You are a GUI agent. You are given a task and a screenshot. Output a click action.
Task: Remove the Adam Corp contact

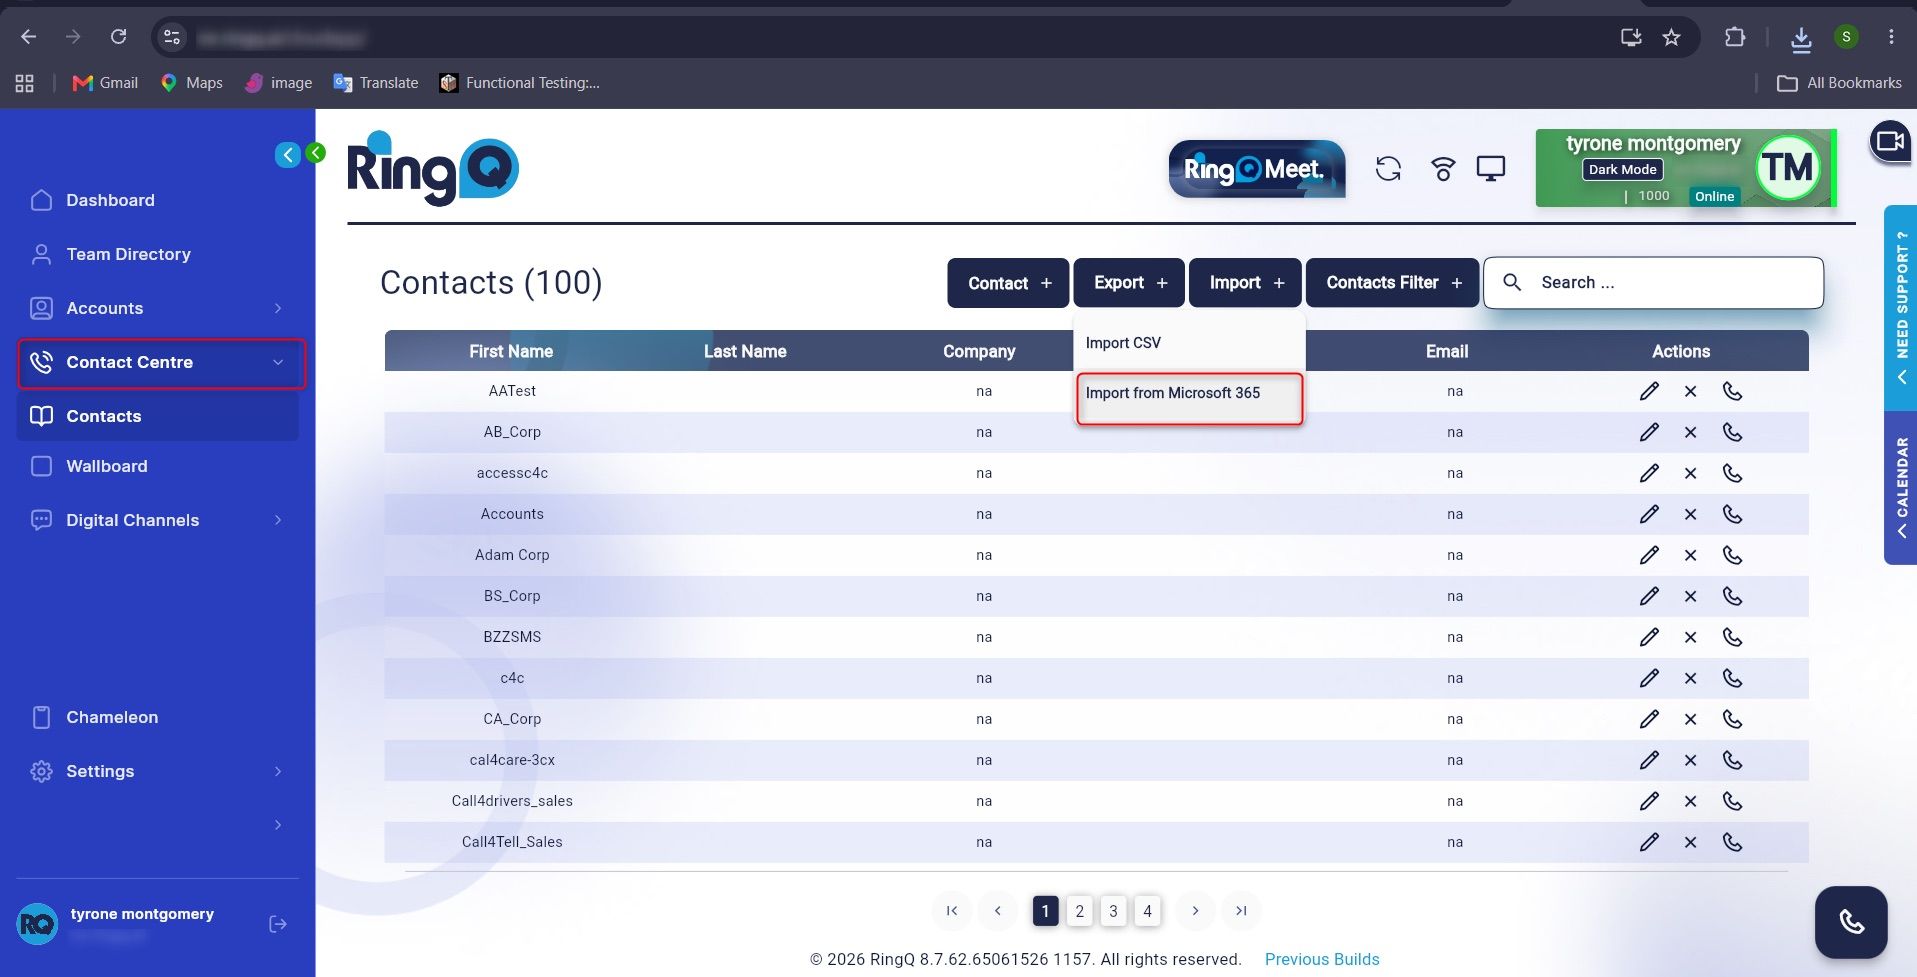(x=1690, y=555)
